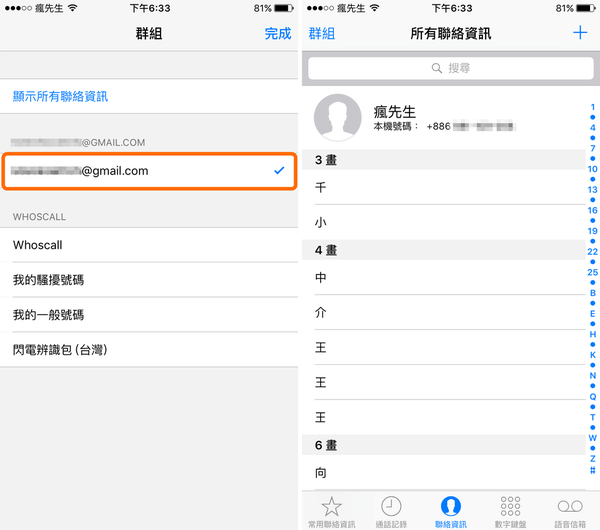Open contact 向 under 6 畫
Viewport: 600px width, 530px height.
pyautogui.click(x=440, y=472)
